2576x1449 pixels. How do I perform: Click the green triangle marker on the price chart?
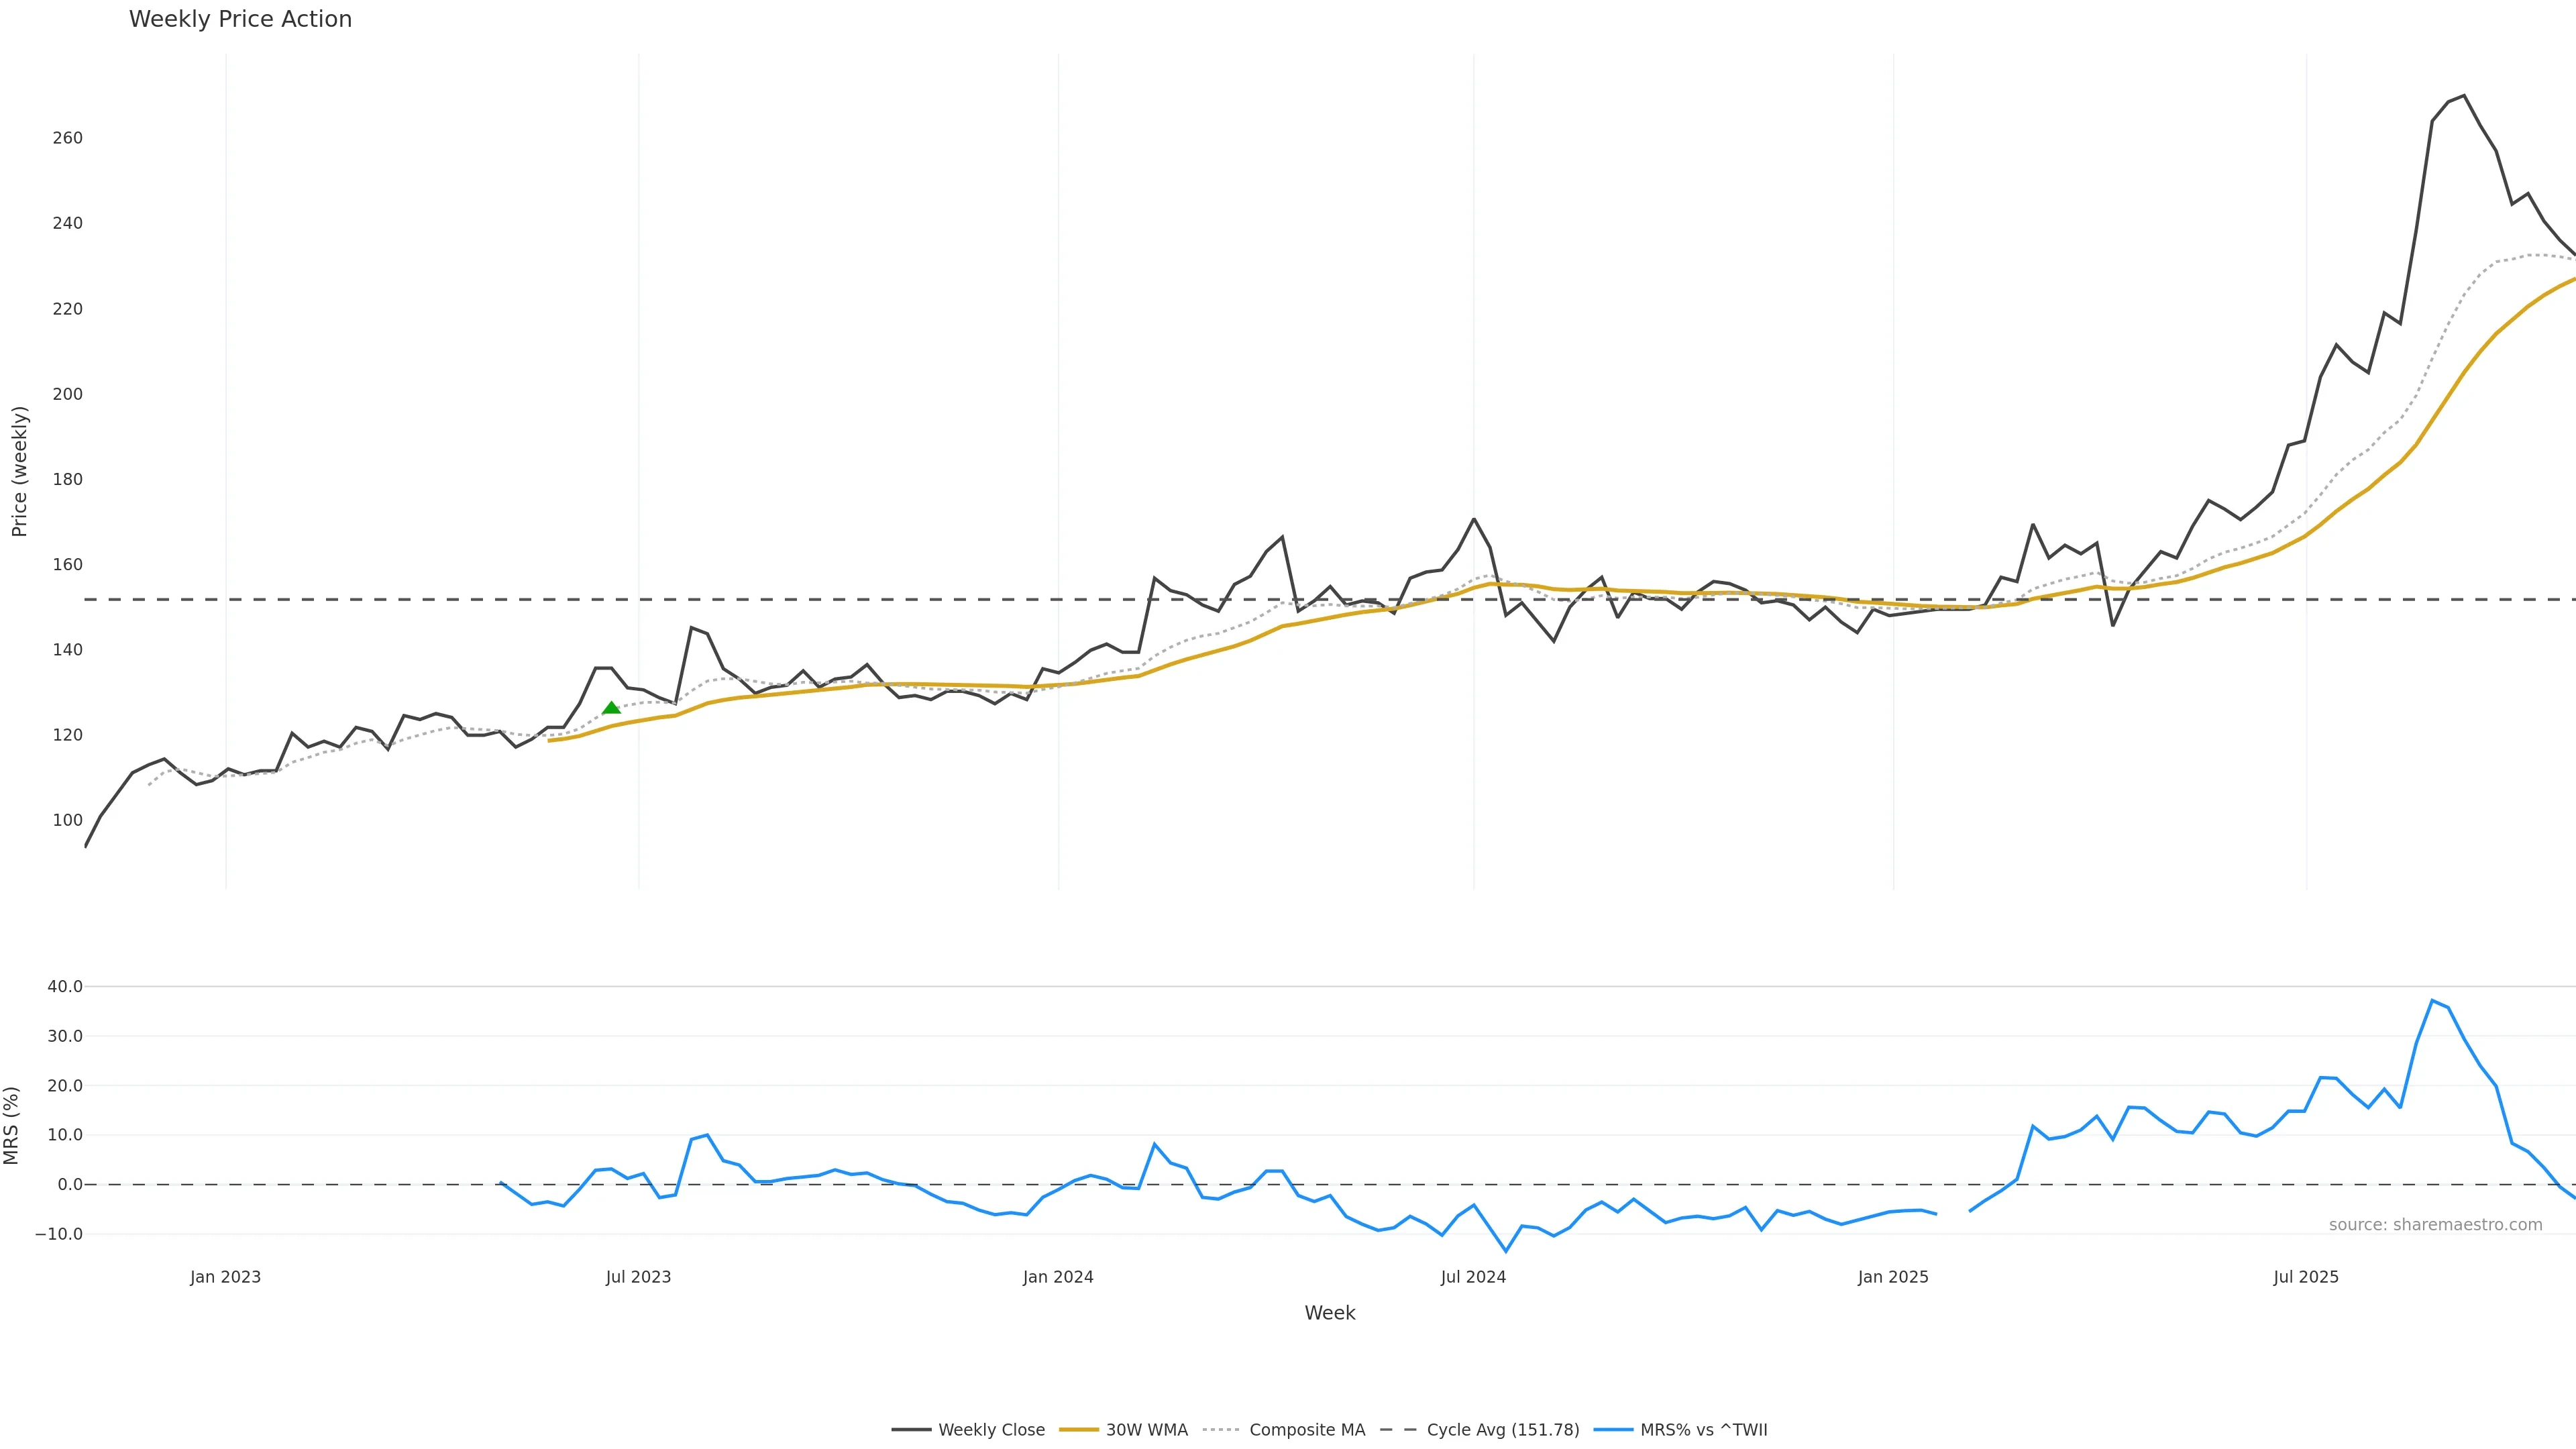[611, 708]
